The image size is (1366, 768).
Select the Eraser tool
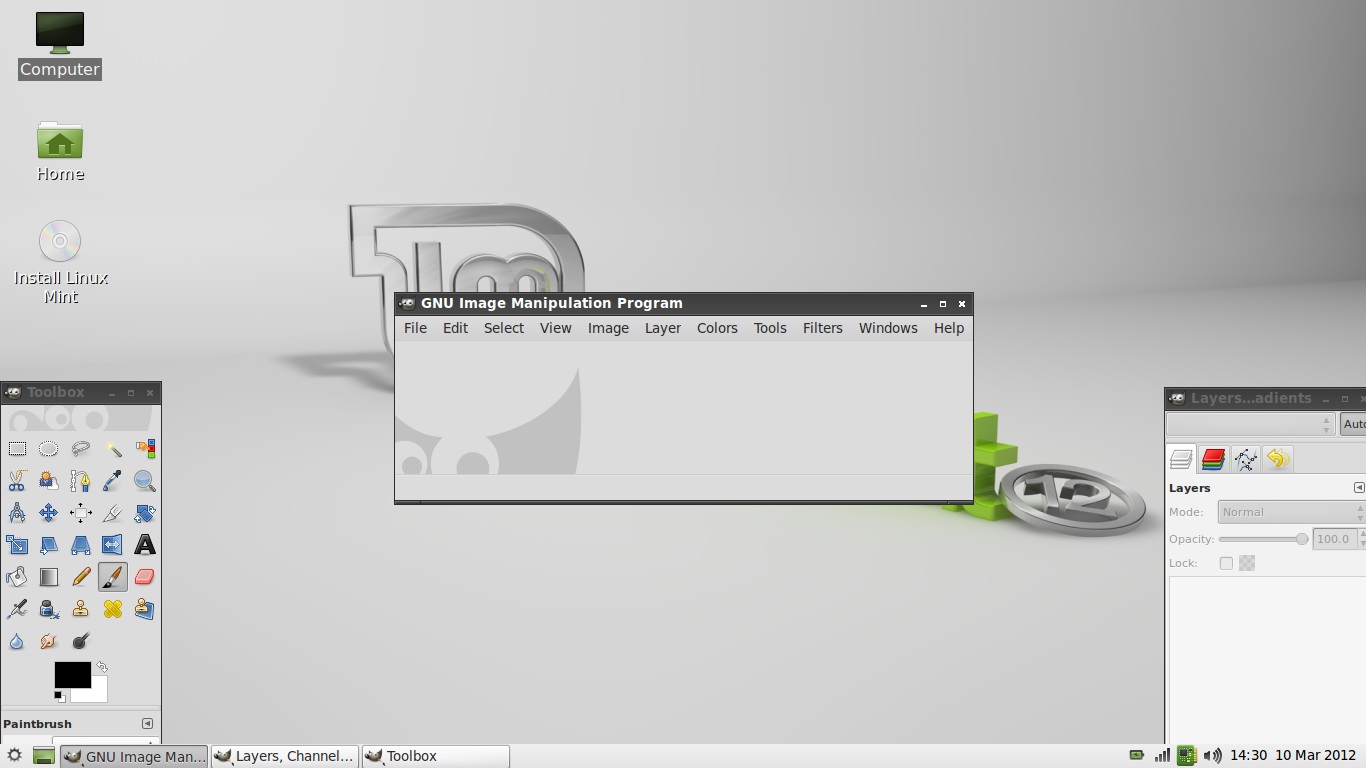(x=145, y=577)
